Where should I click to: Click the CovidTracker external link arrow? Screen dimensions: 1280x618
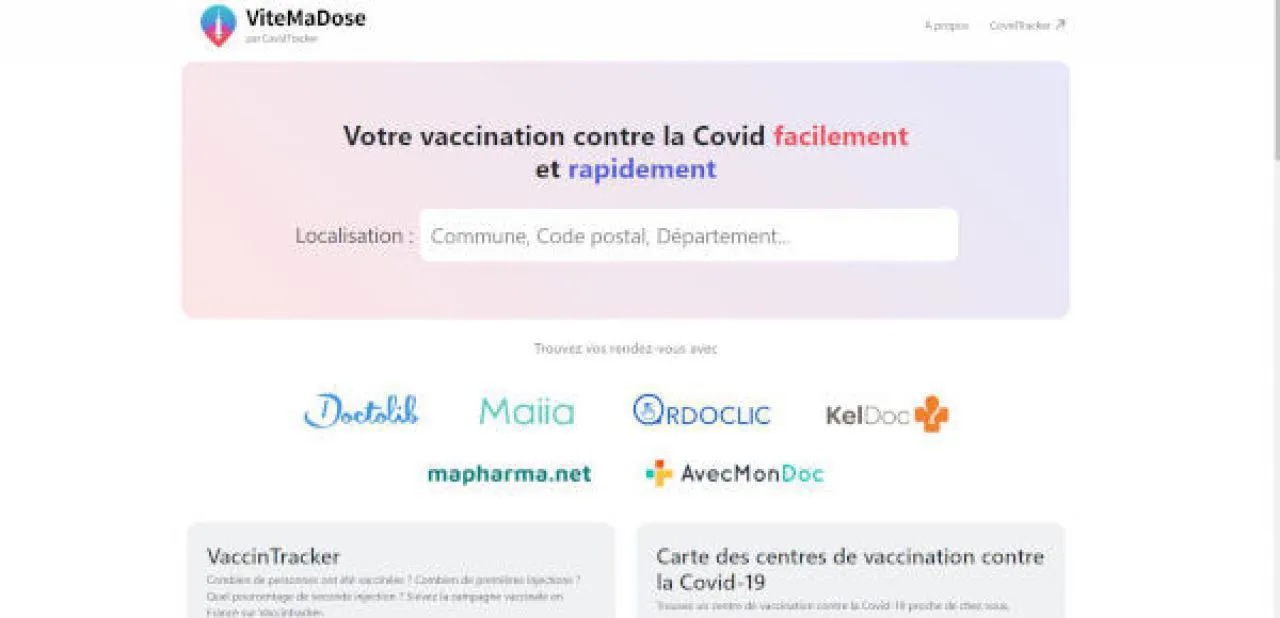[1060, 25]
